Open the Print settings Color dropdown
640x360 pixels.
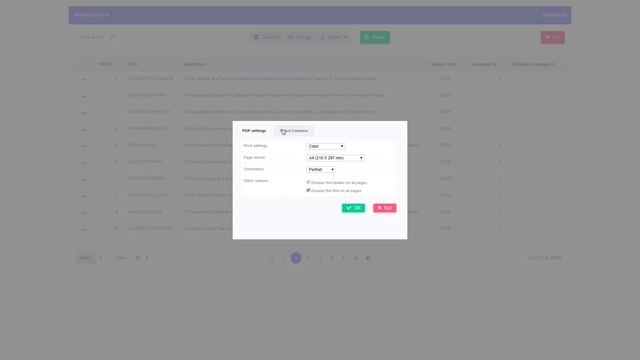325,146
